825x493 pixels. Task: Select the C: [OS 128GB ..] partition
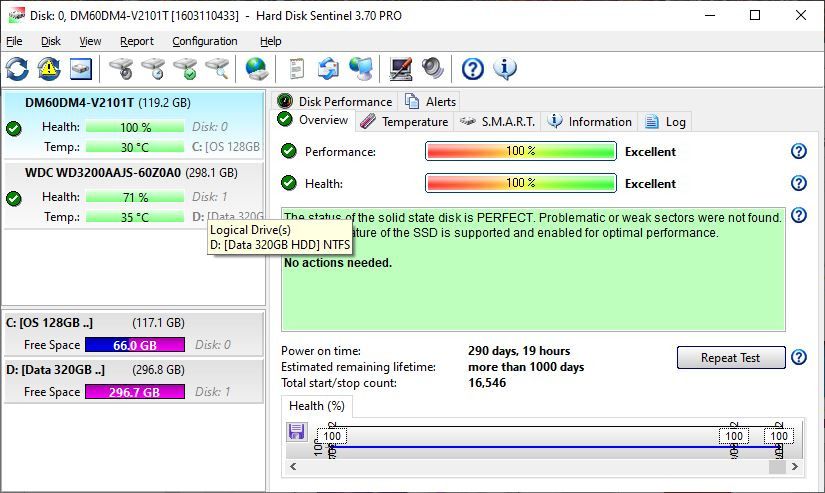click(x=133, y=334)
